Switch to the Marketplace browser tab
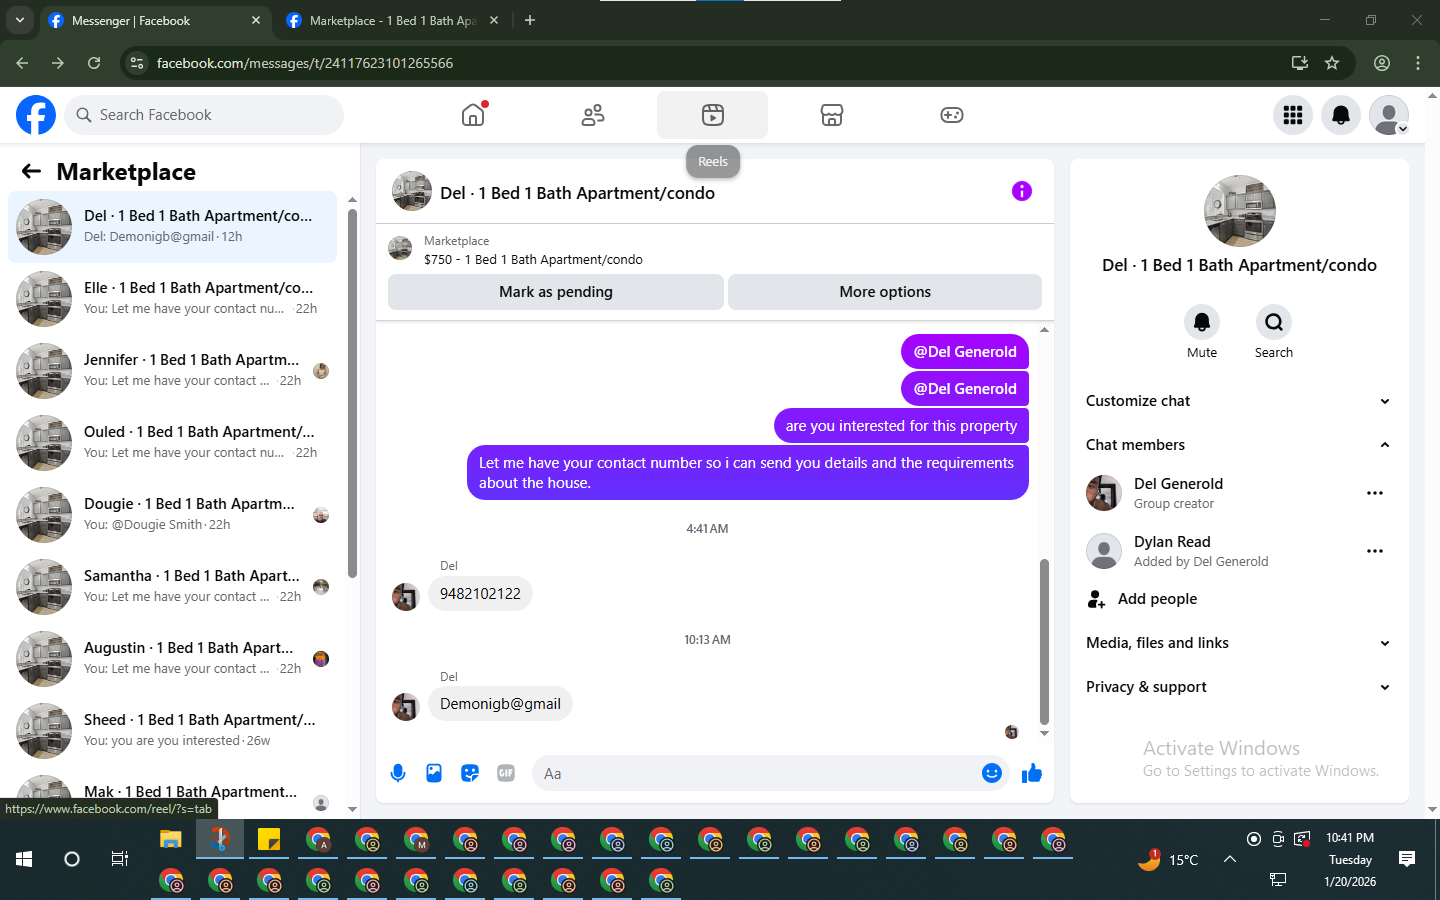Screen dimensions: 1440x900 tap(393, 21)
